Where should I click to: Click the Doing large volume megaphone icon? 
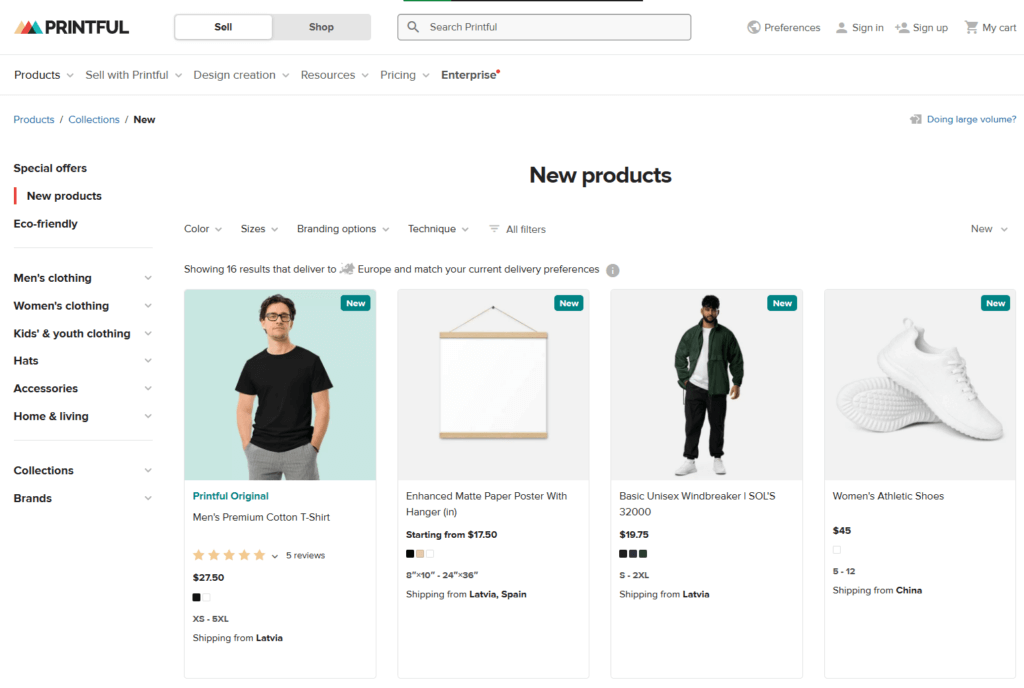pyautogui.click(x=917, y=119)
